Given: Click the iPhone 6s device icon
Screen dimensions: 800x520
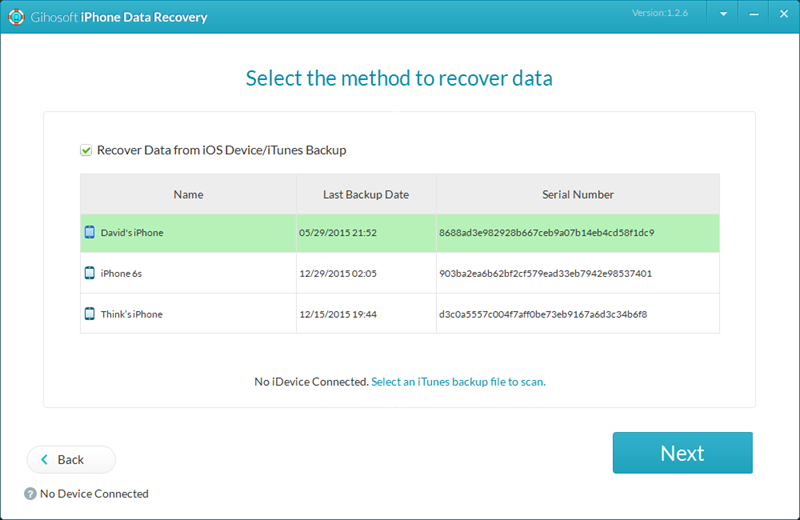Looking at the screenshot, I should pos(90,273).
